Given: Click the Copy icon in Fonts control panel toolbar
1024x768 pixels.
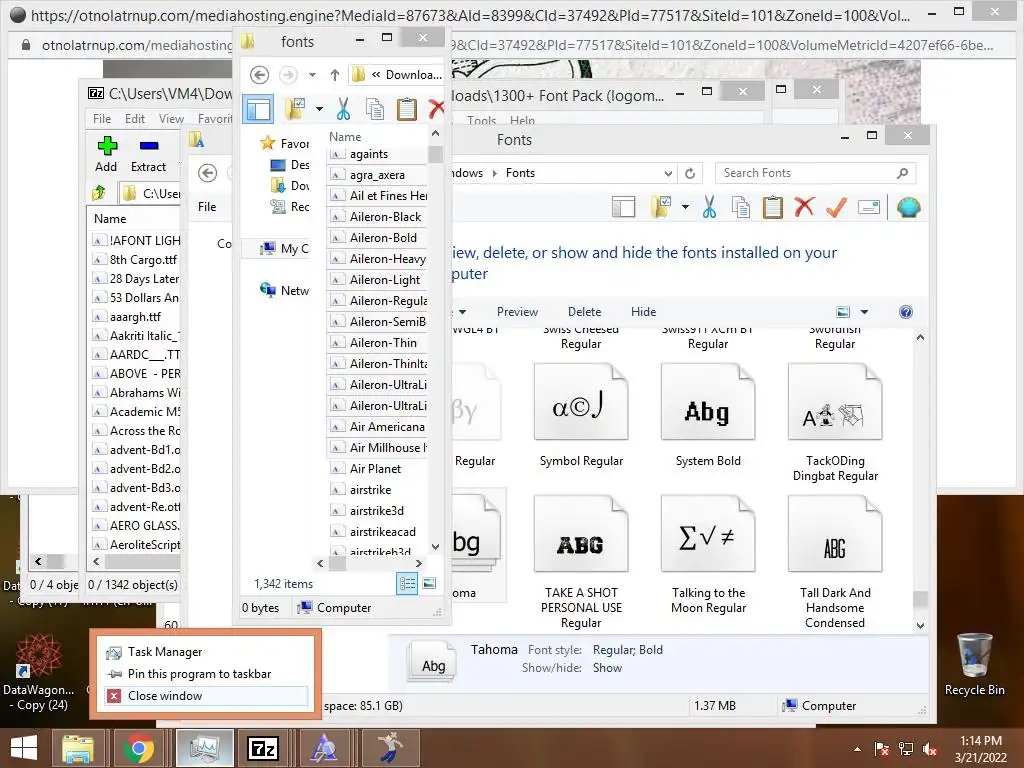Looking at the screenshot, I should pos(741,208).
